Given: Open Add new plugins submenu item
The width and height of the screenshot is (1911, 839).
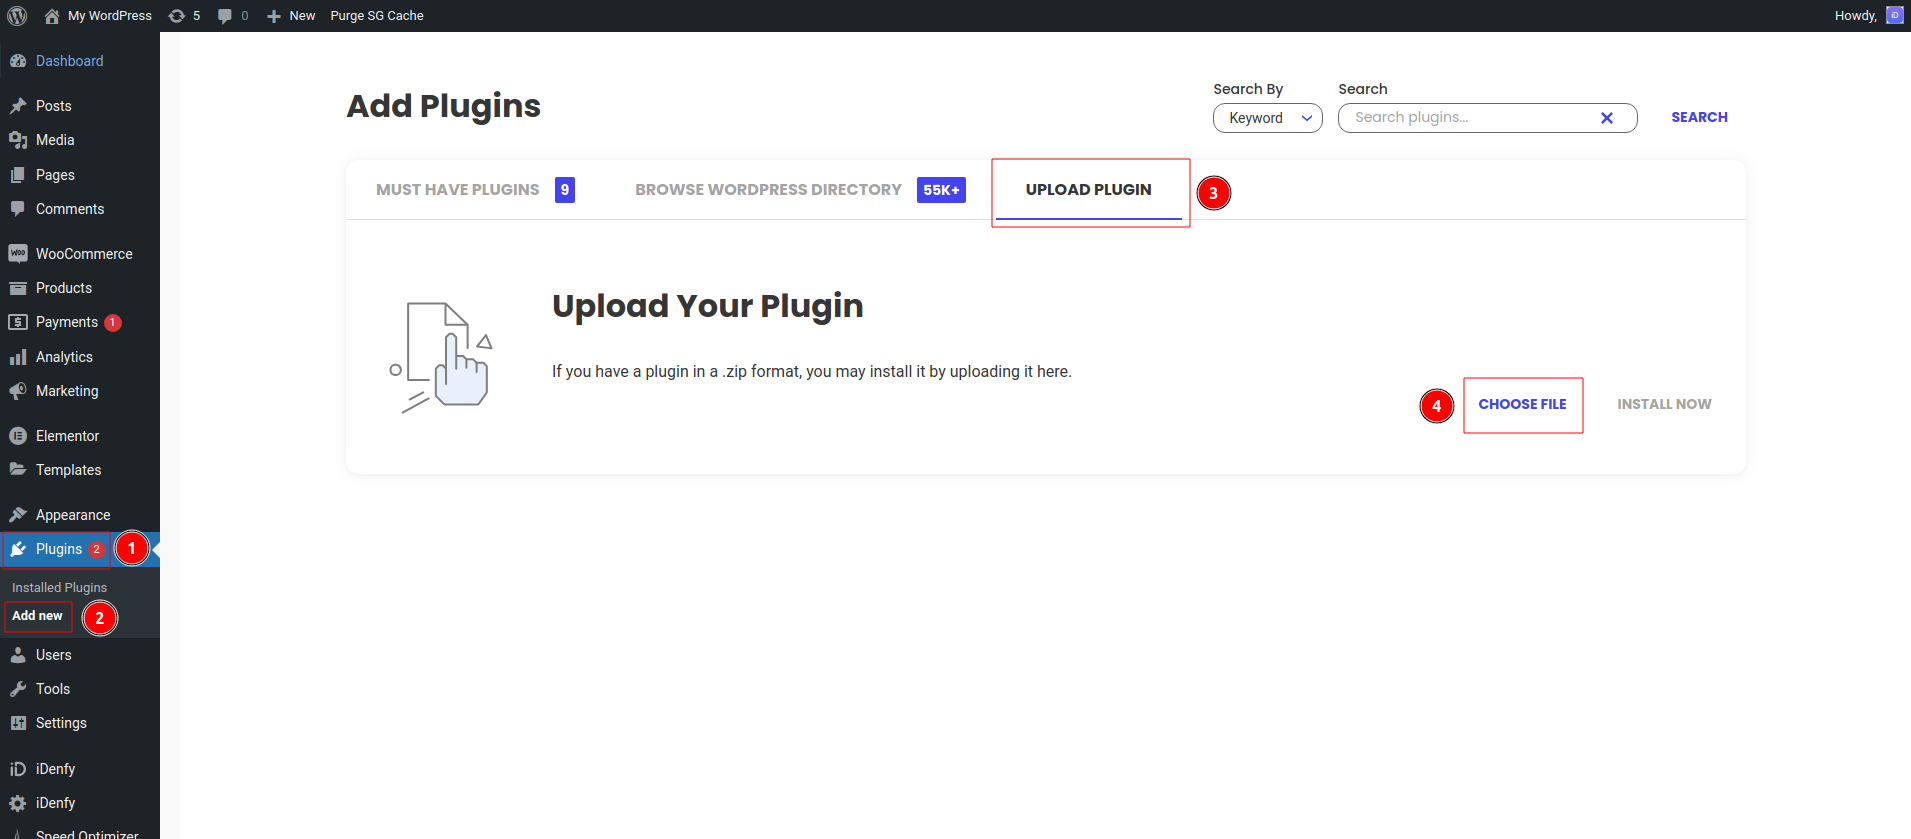Looking at the screenshot, I should pyautogui.click(x=37, y=616).
